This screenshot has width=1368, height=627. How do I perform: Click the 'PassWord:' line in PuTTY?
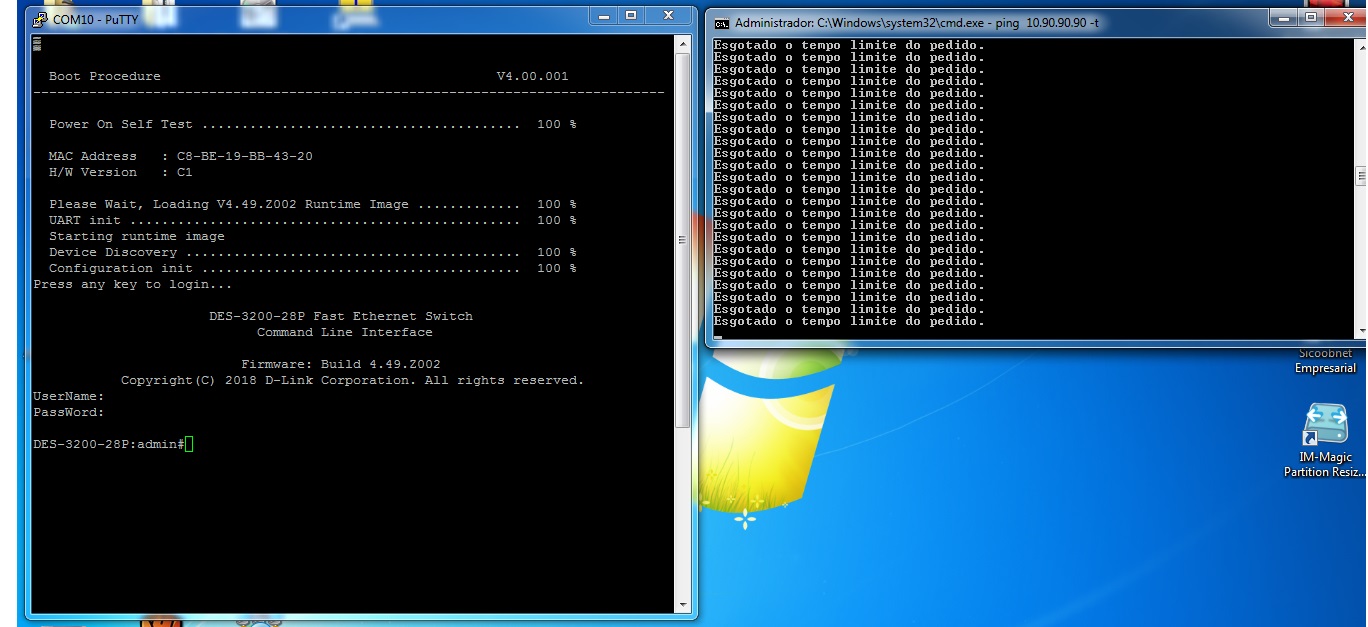(x=69, y=412)
